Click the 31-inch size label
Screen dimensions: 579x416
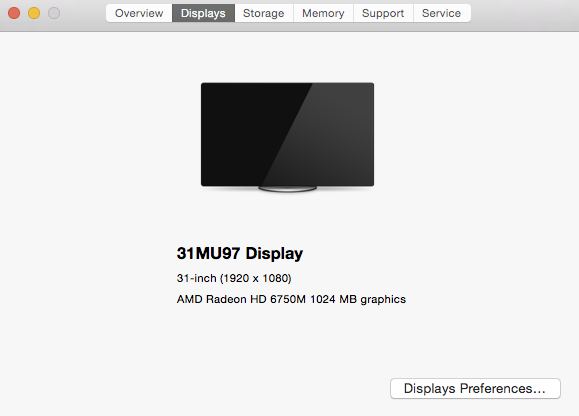pyautogui.click(x=196, y=278)
